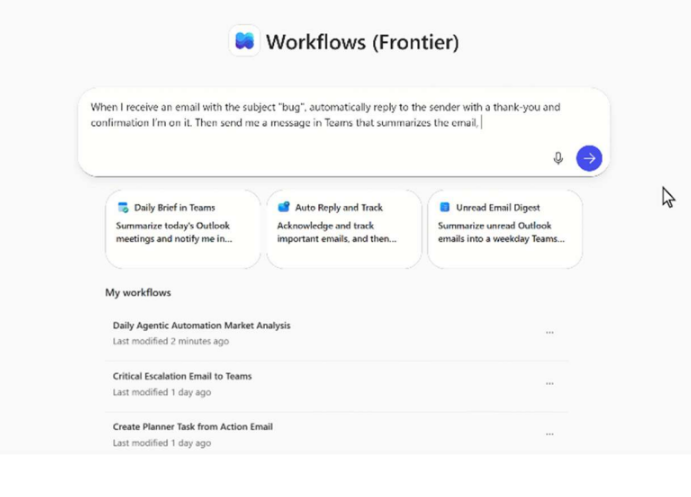Click the My workflows section heading
Image resolution: width=691 pixels, height=497 pixels.
138,293
